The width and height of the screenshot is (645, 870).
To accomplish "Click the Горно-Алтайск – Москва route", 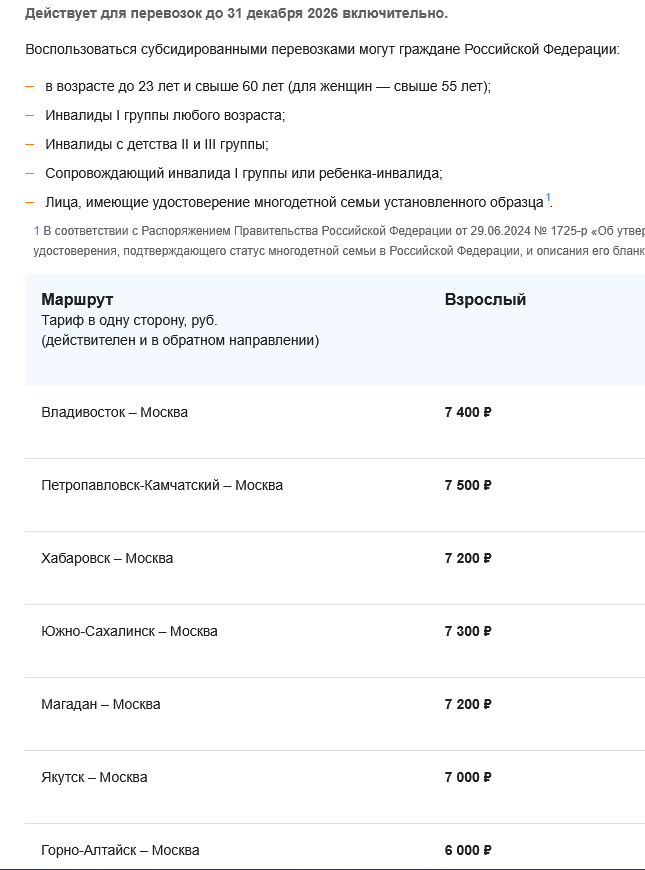I will click(x=120, y=850).
